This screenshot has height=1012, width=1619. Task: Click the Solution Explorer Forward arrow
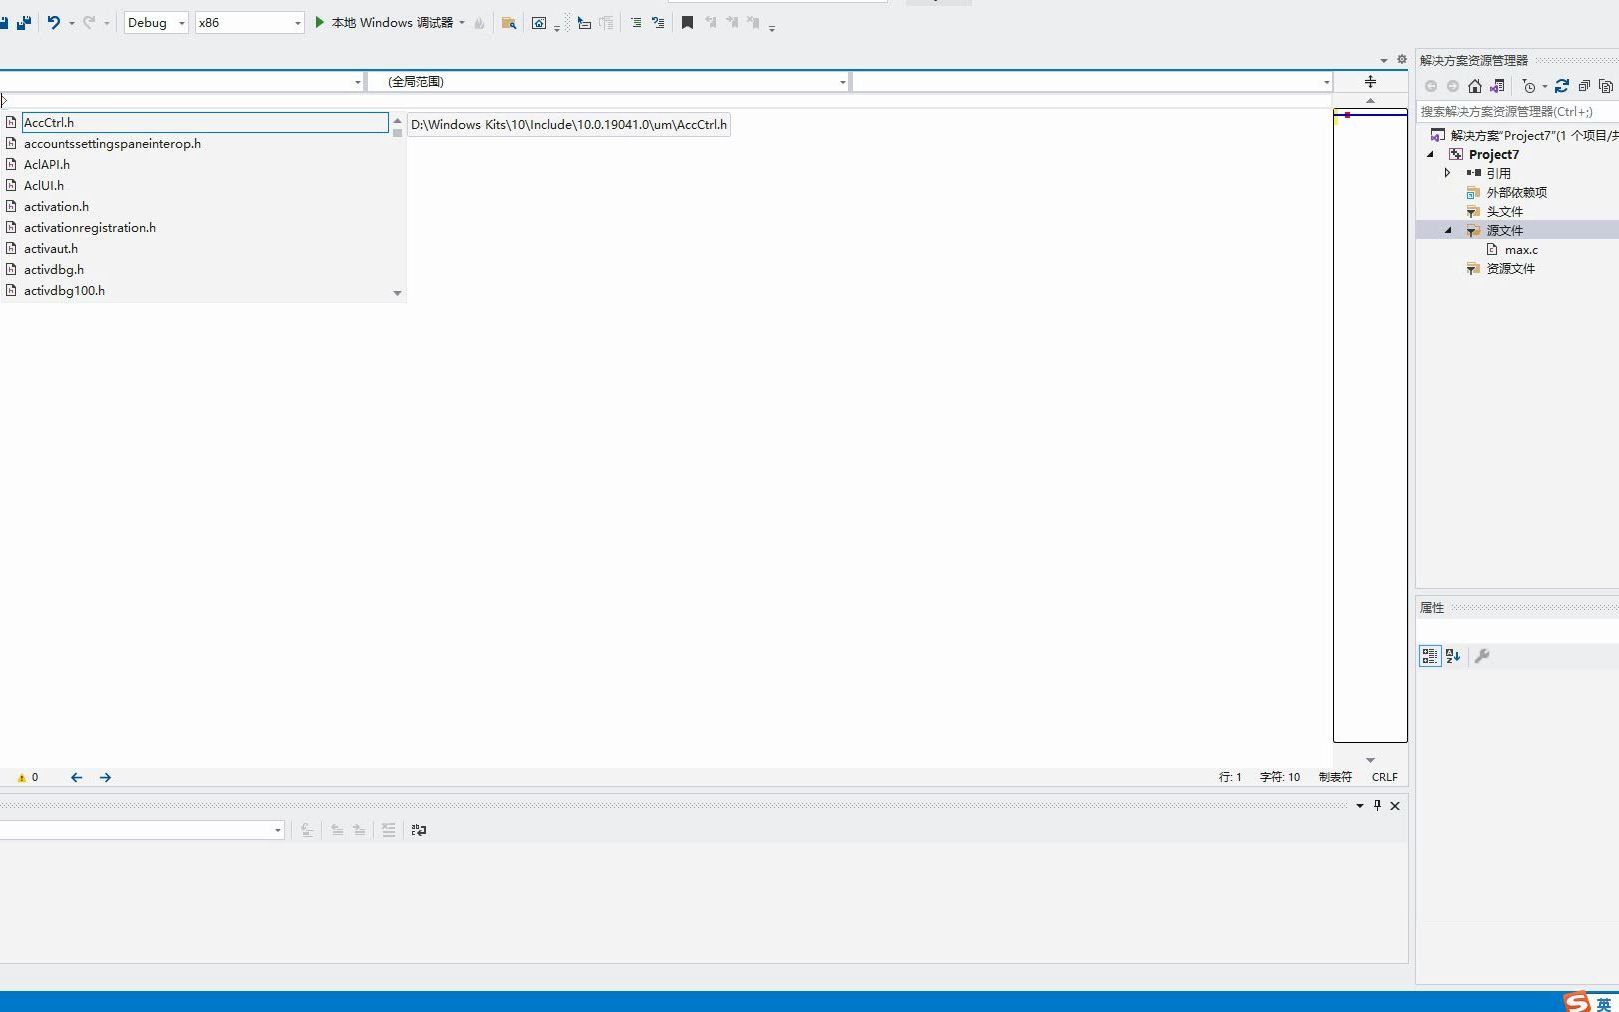point(1453,86)
